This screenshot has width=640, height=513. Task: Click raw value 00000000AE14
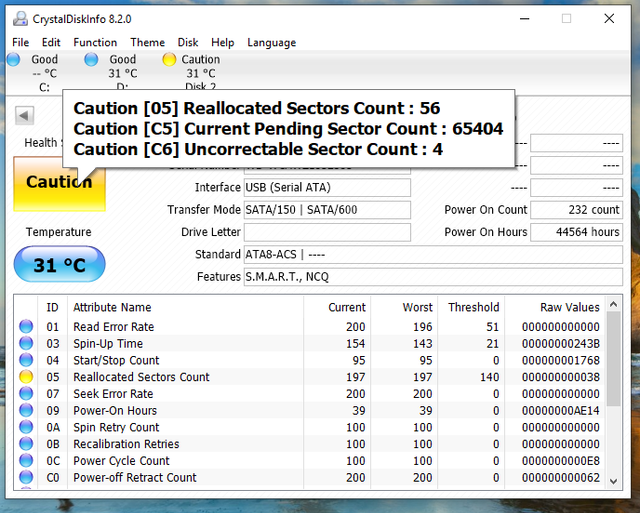pos(561,411)
